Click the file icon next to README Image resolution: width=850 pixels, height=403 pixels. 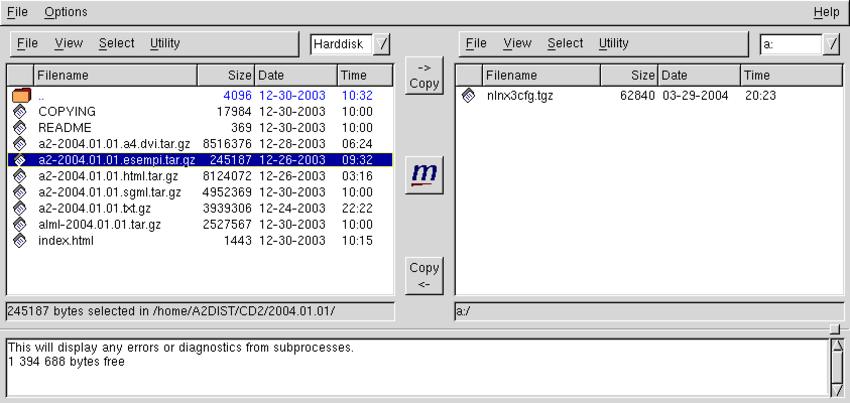pyautogui.click(x=20, y=128)
